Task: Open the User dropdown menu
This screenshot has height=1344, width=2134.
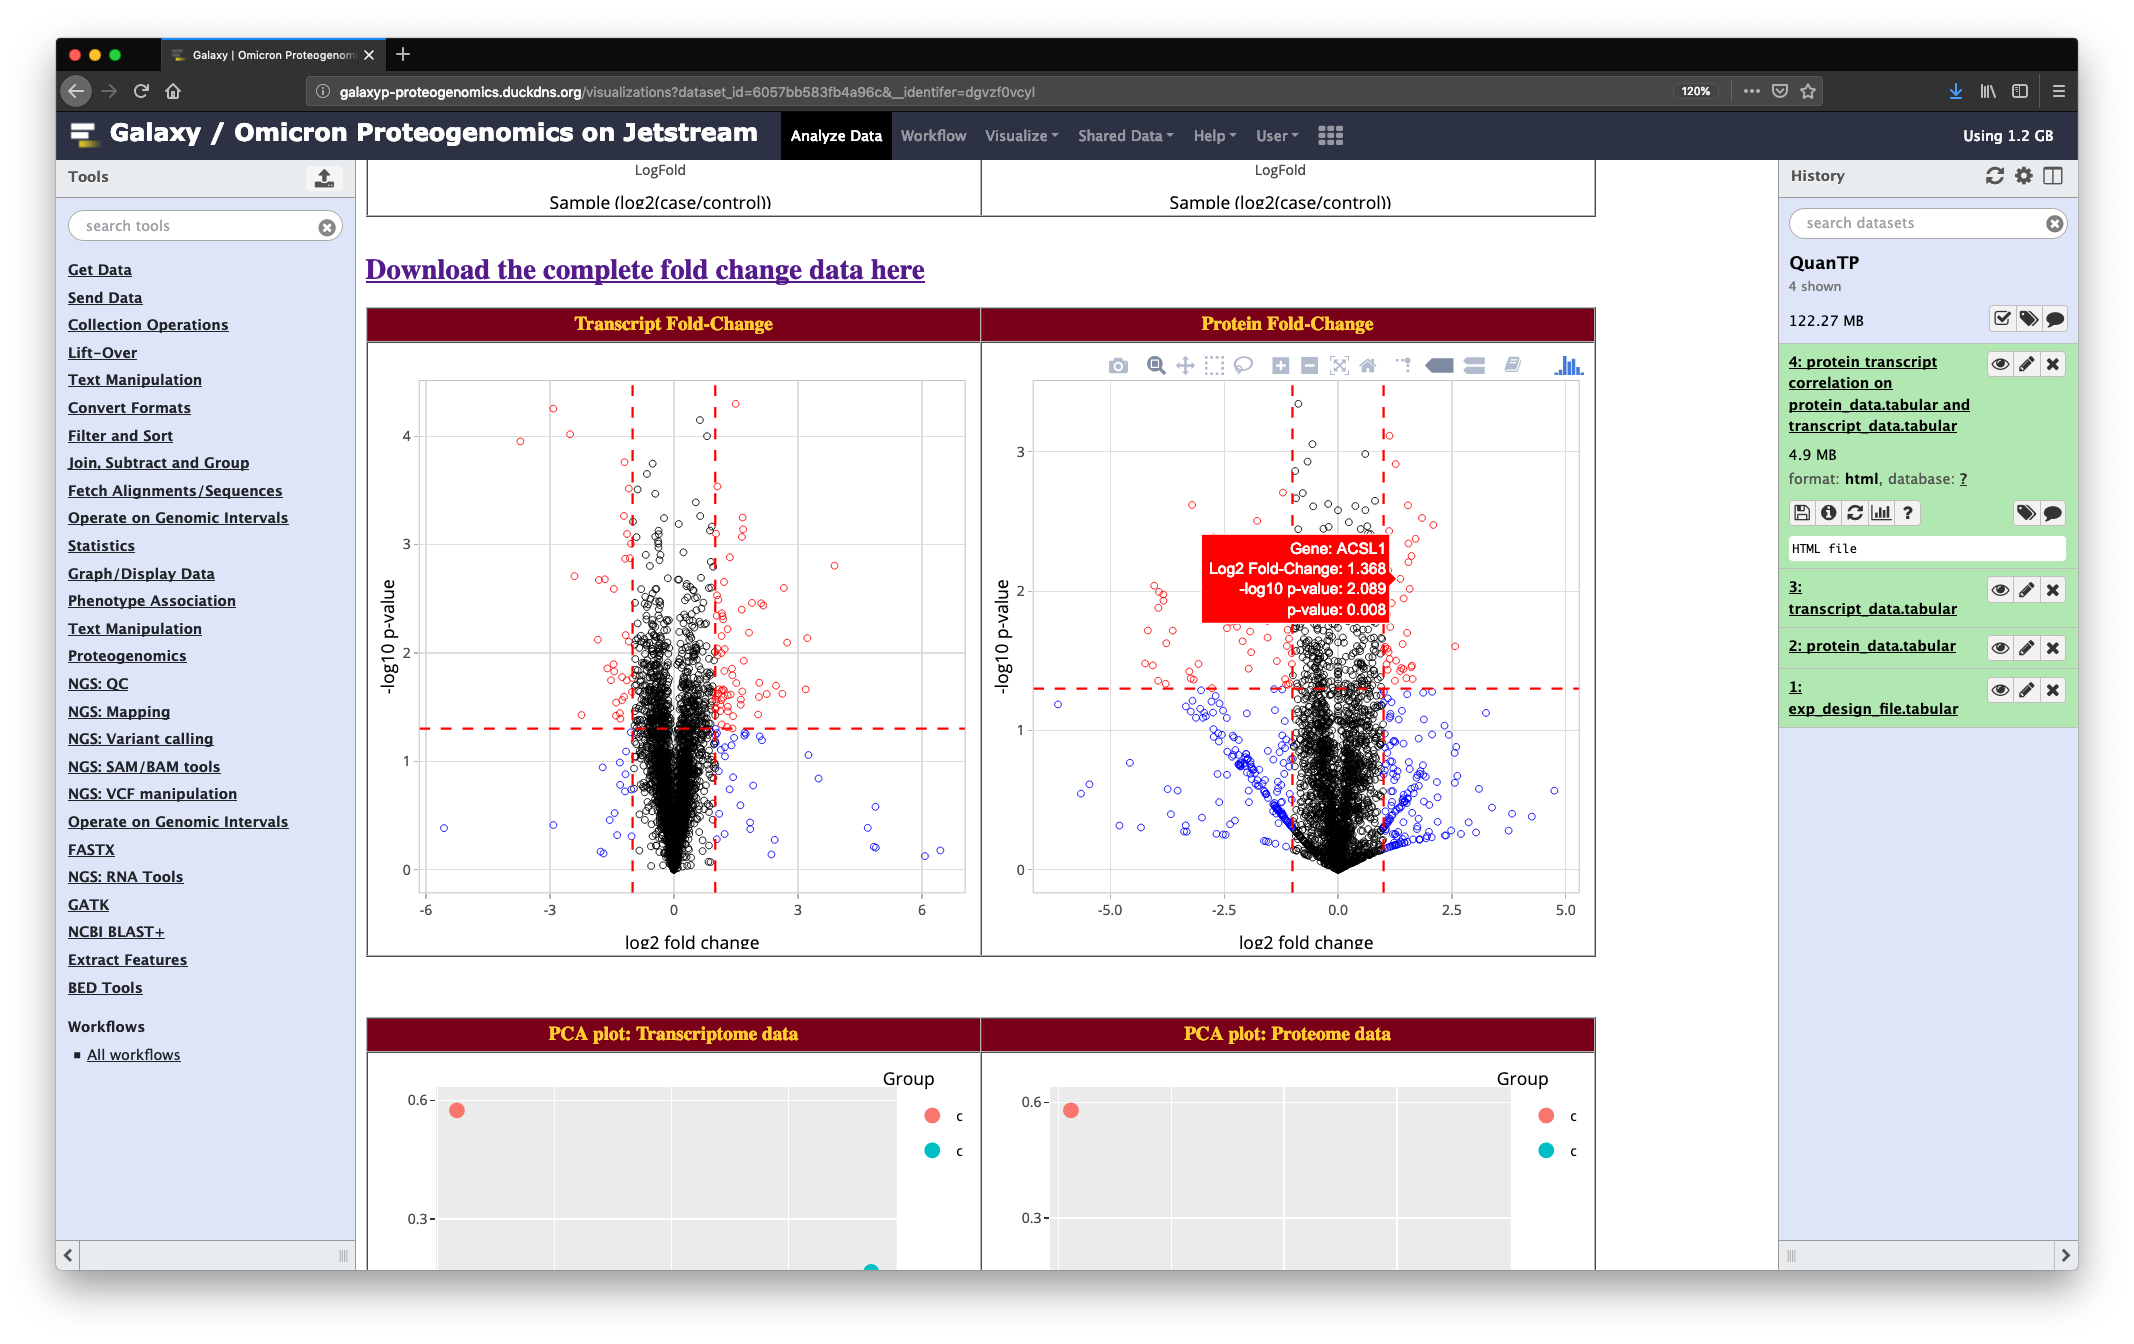Action: click(1276, 136)
